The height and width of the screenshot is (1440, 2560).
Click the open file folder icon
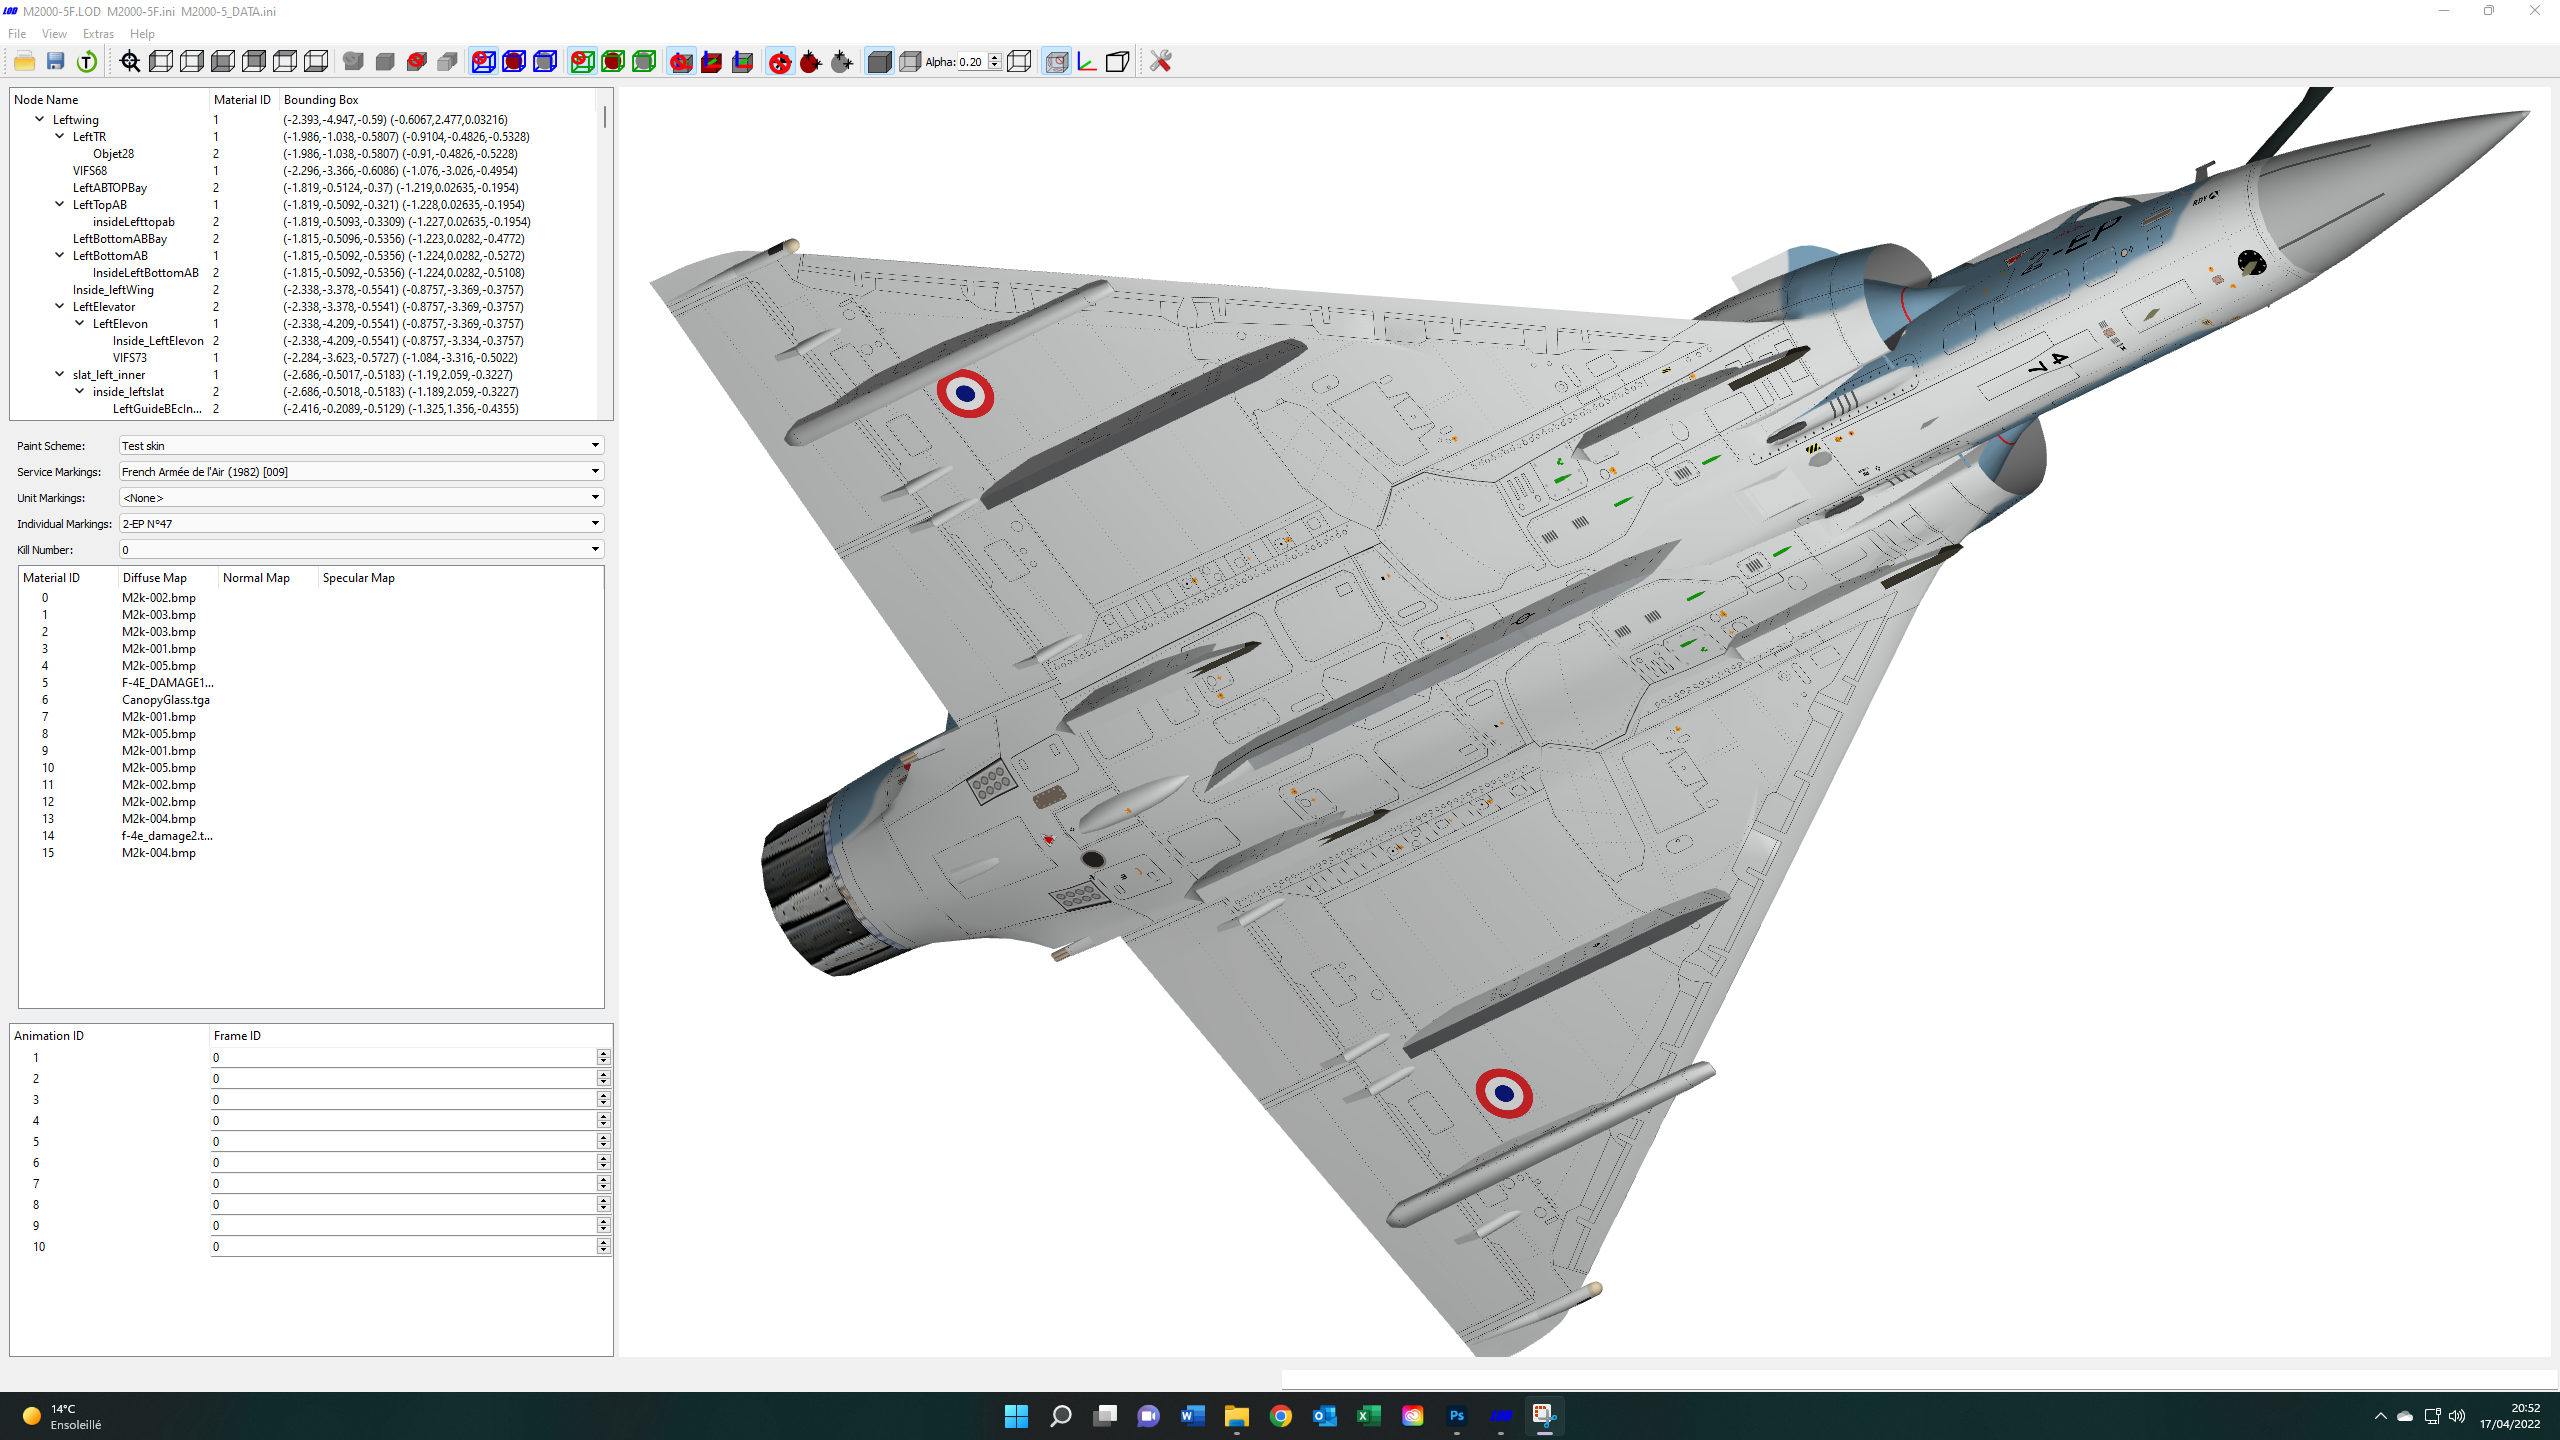[x=25, y=62]
